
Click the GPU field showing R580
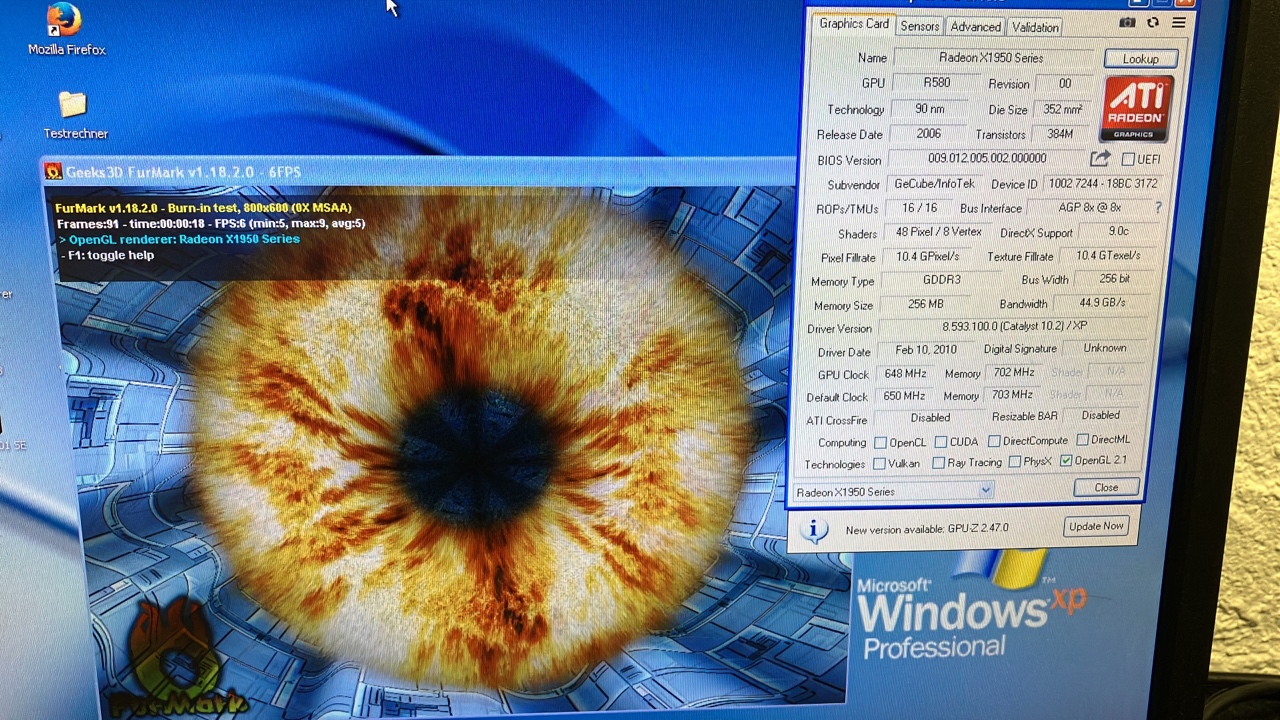tap(936, 84)
